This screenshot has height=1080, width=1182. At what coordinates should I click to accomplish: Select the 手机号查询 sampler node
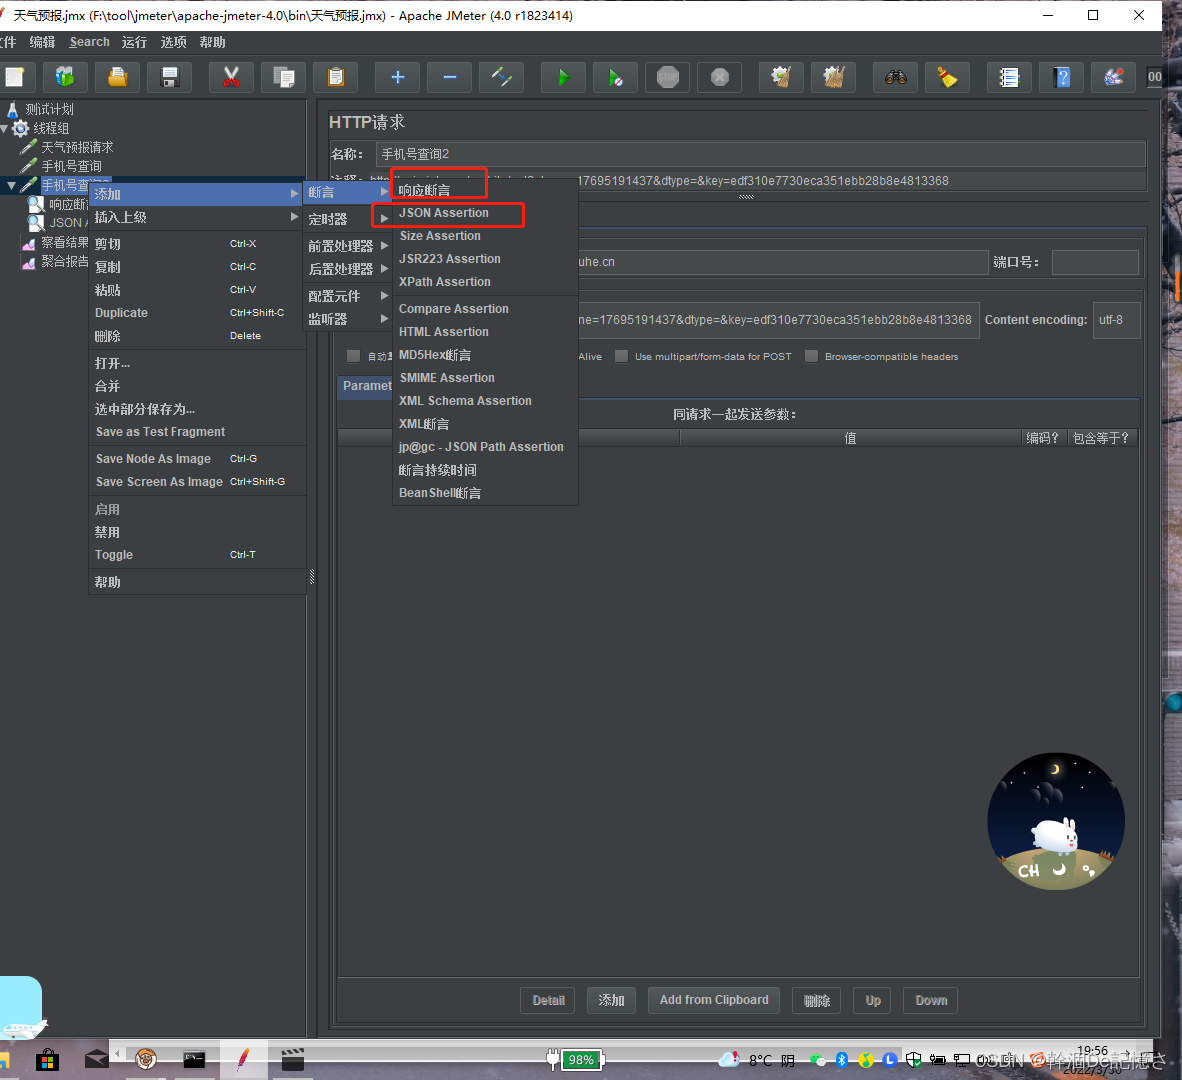71,166
